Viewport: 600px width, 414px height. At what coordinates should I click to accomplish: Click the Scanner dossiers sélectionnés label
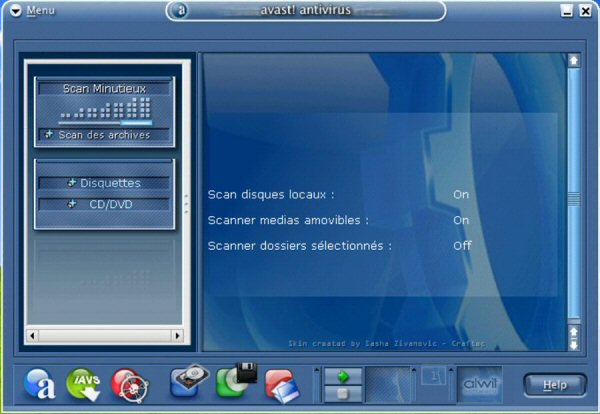point(300,246)
